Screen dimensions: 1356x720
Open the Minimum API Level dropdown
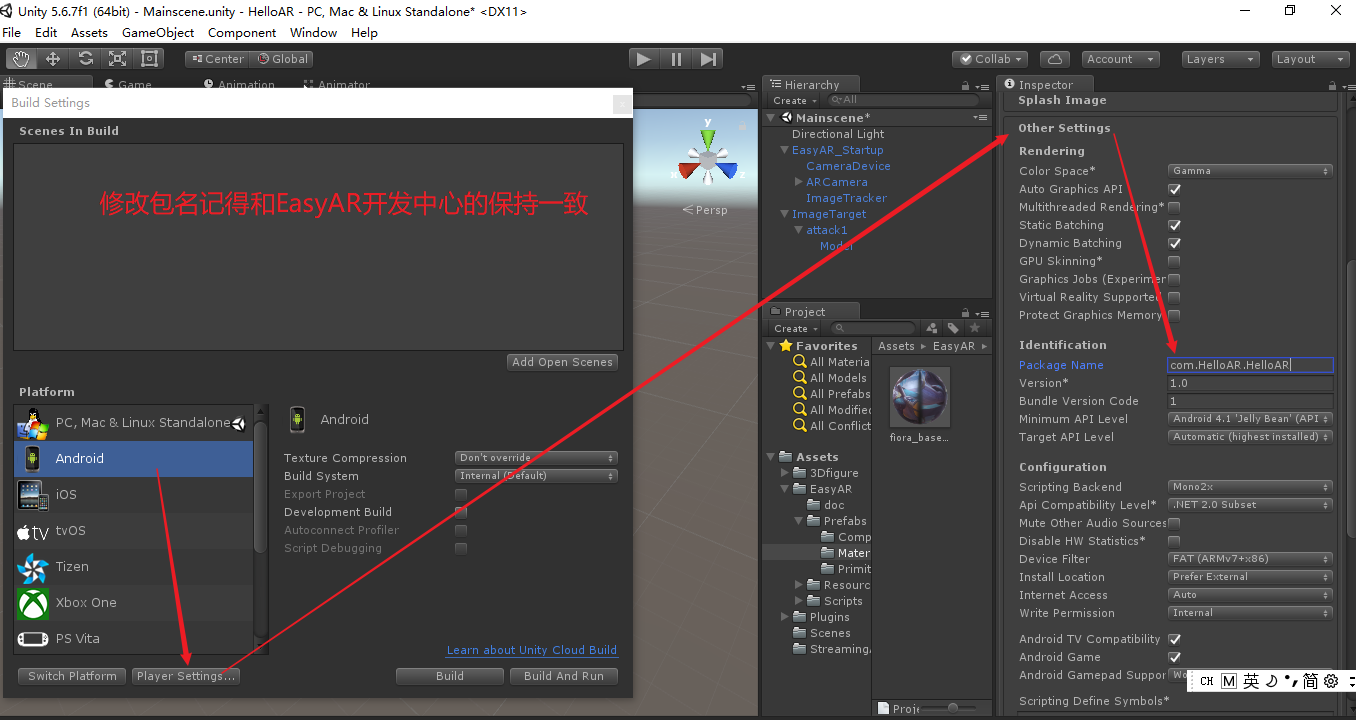pyautogui.click(x=1250, y=419)
